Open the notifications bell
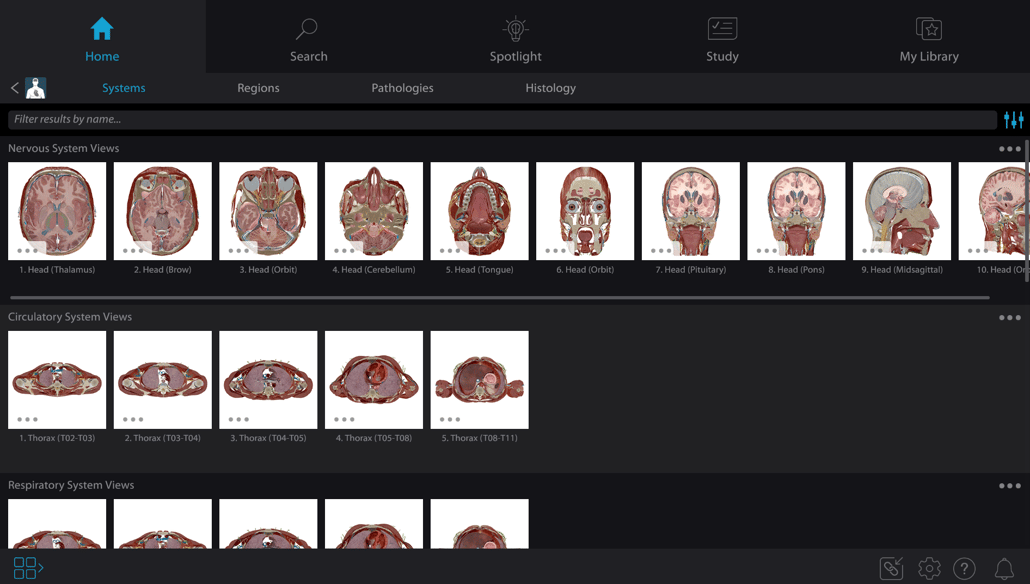 coord(1003,567)
